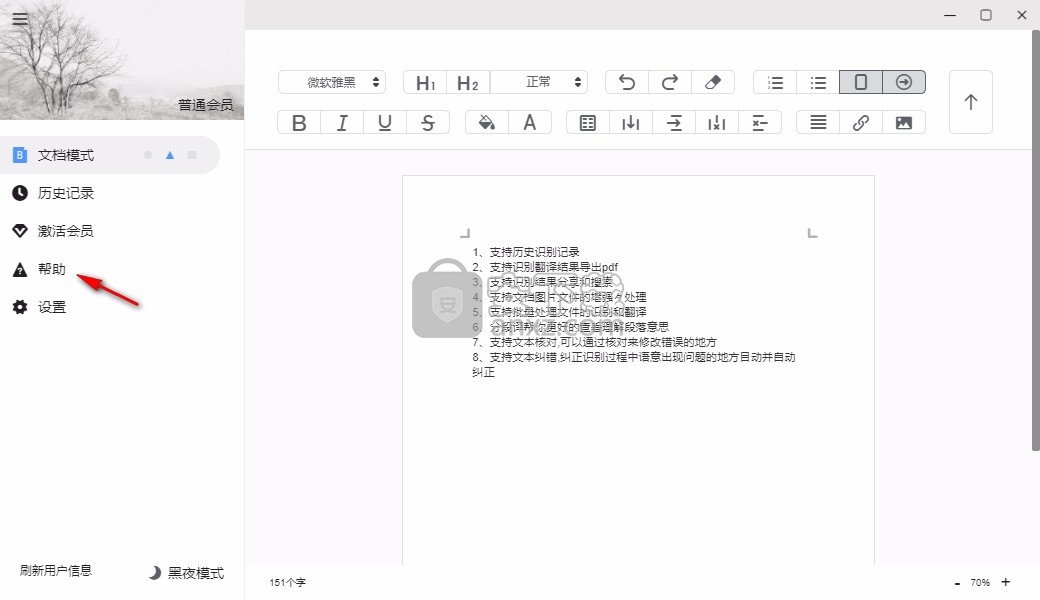This screenshot has height=600, width=1040.
Task: Insert column with down-arrow icon
Action: [631, 123]
